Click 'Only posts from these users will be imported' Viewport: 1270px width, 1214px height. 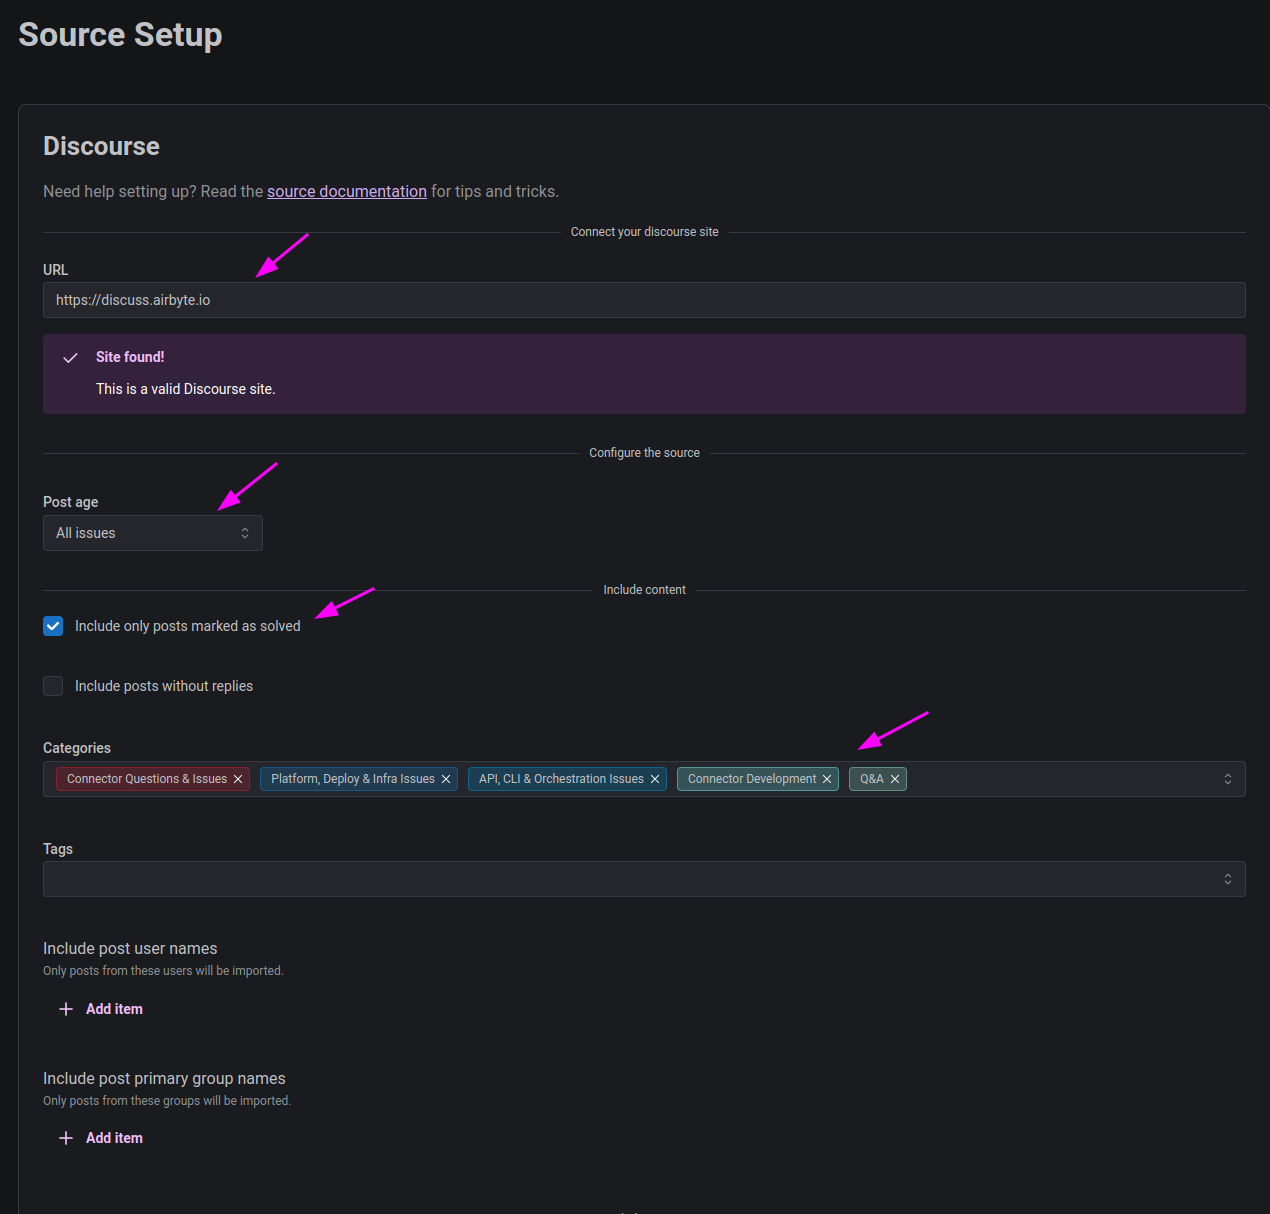163,971
